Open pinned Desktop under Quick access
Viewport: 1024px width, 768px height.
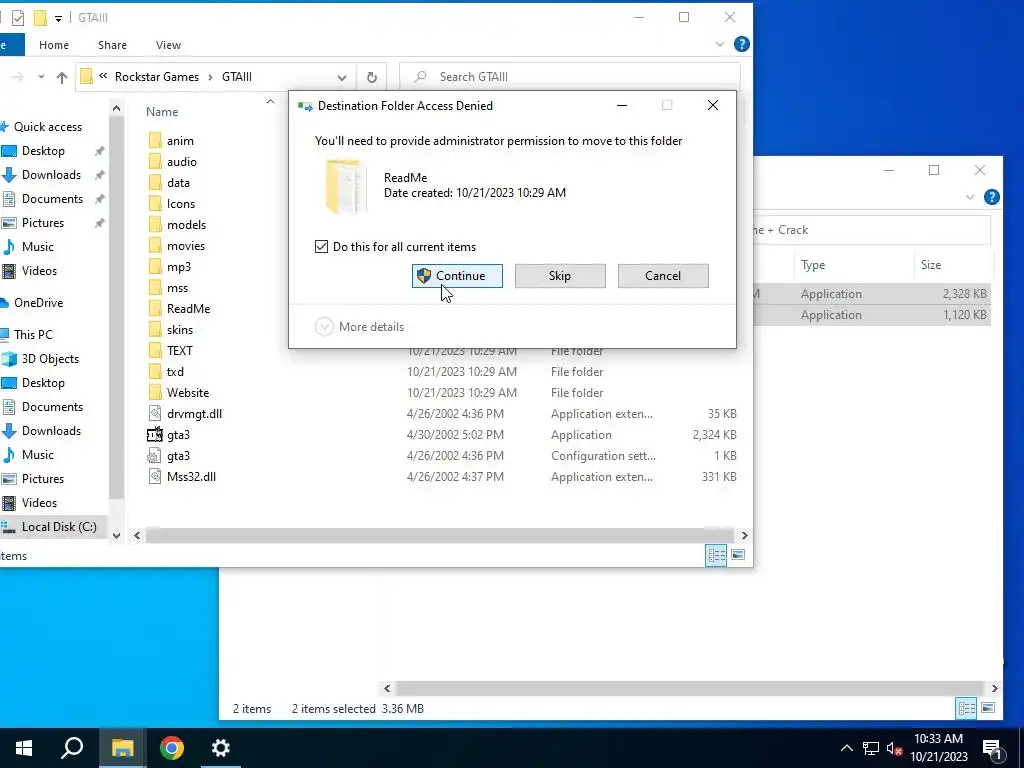[x=43, y=151]
